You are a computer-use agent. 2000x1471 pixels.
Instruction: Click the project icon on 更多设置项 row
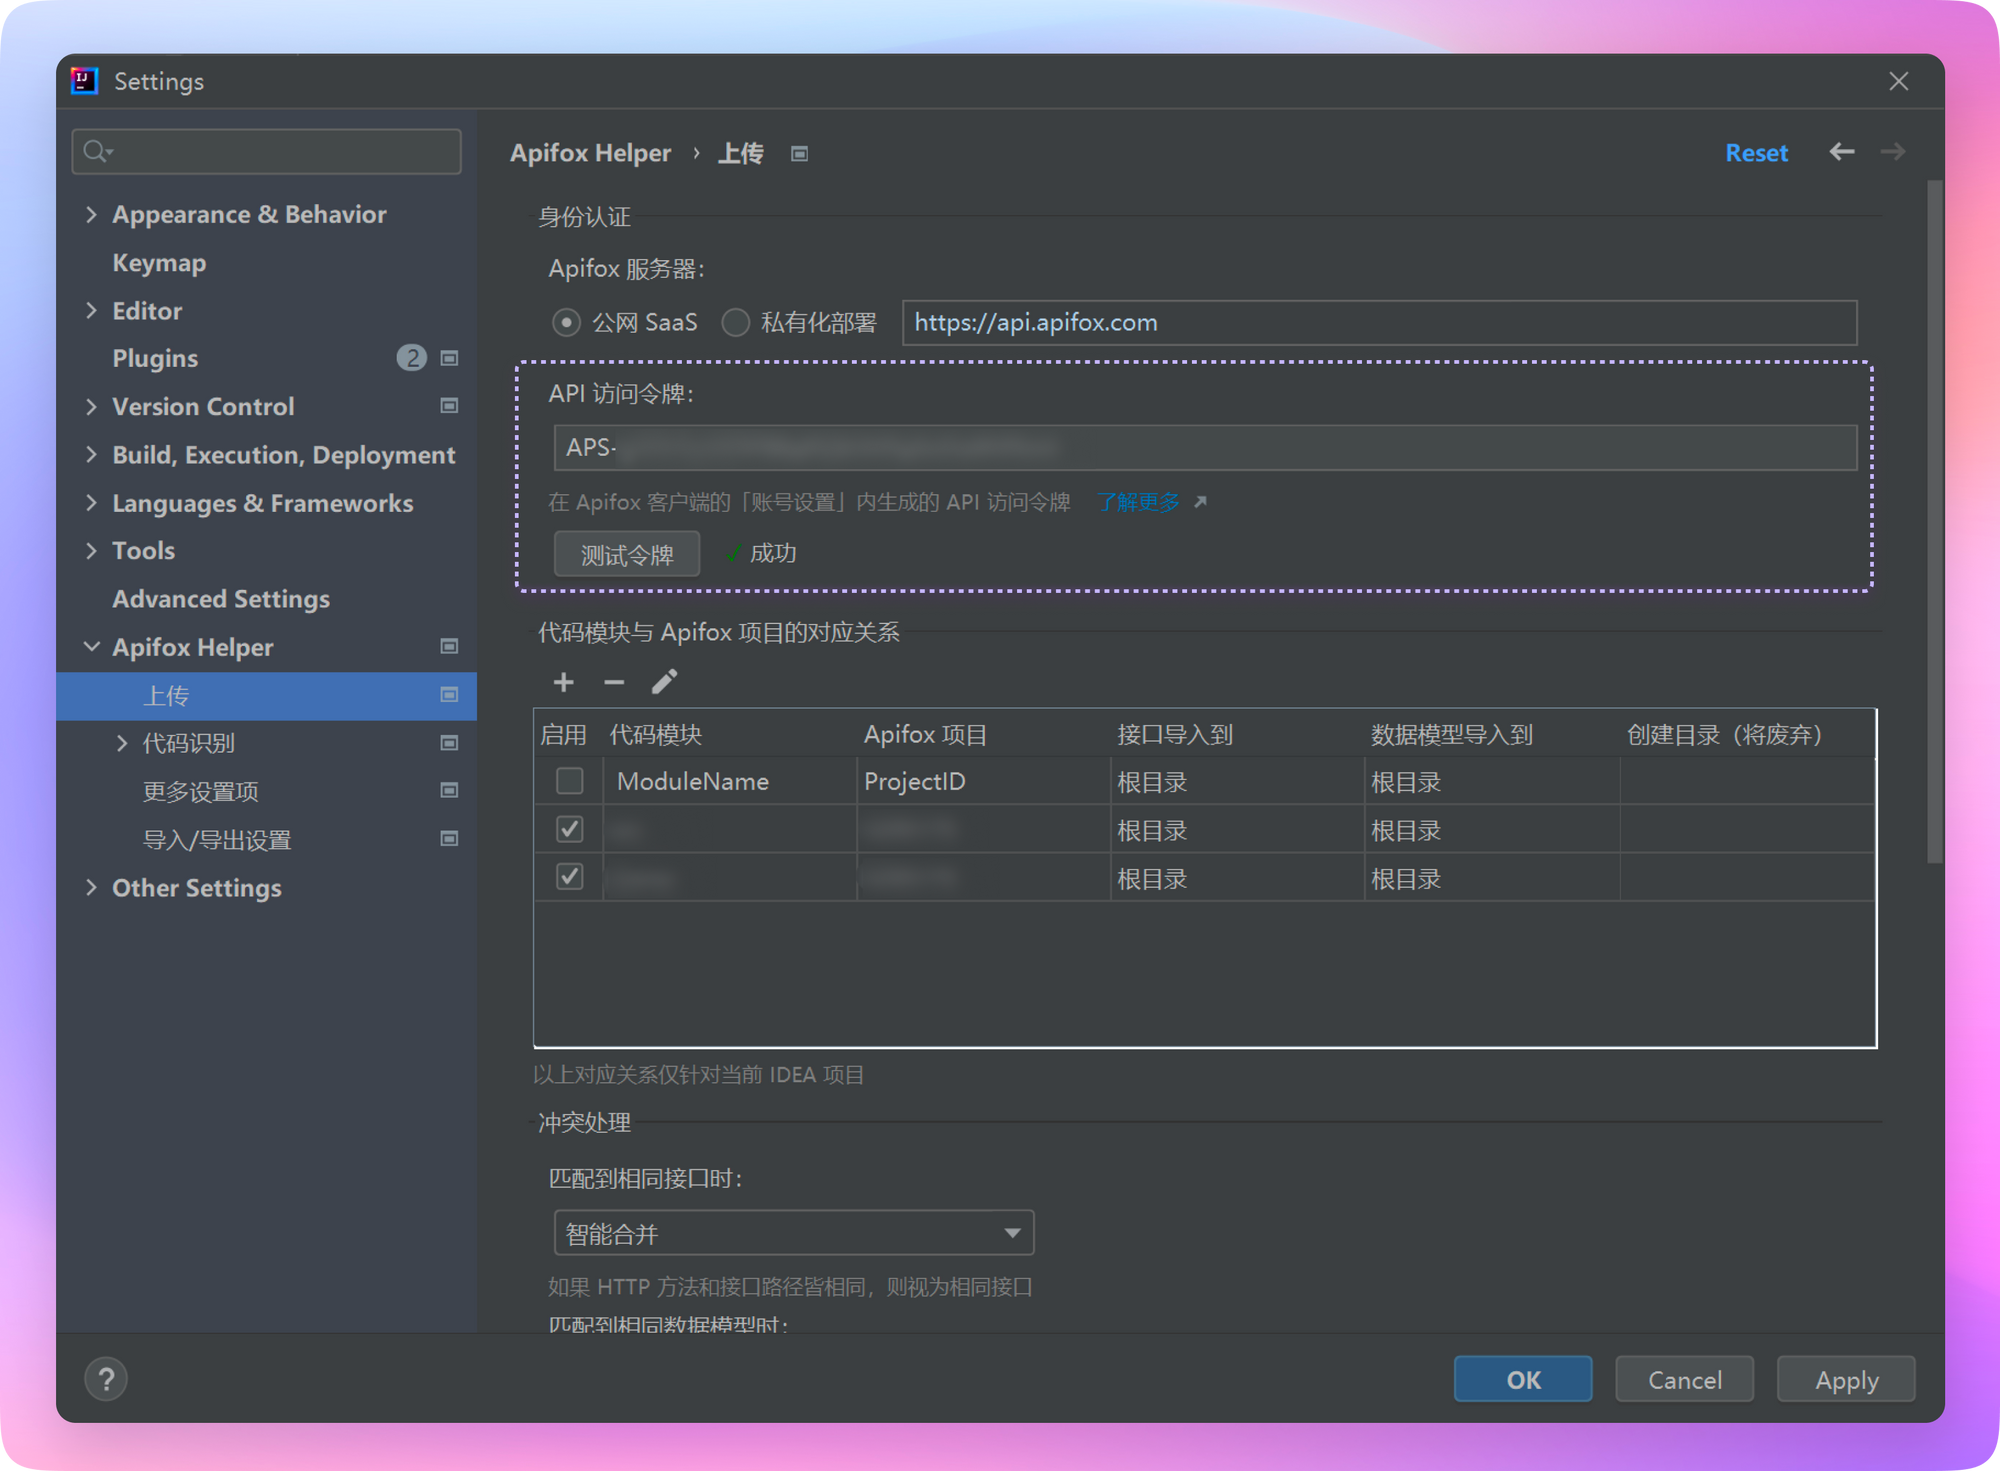click(450, 791)
